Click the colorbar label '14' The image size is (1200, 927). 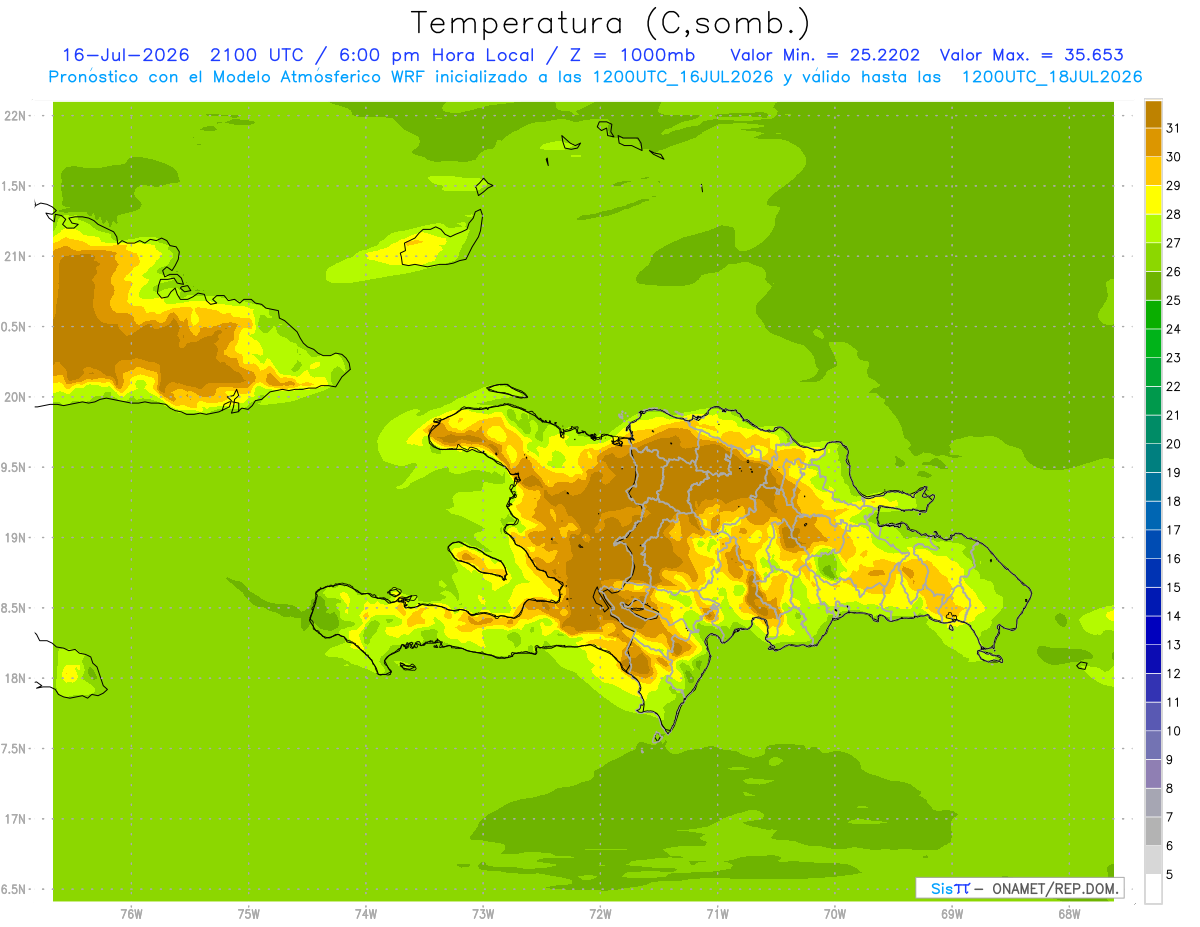(x=1173, y=616)
